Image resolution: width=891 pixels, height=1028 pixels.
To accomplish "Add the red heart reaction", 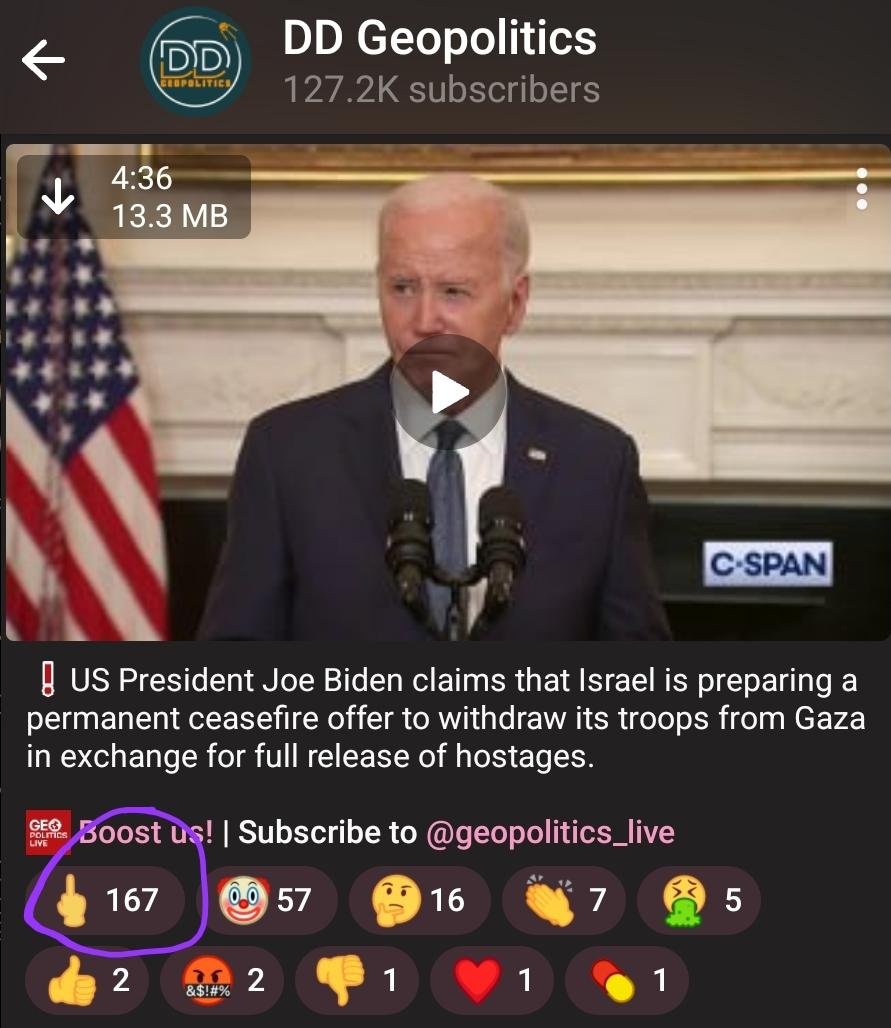I will [492, 980].
